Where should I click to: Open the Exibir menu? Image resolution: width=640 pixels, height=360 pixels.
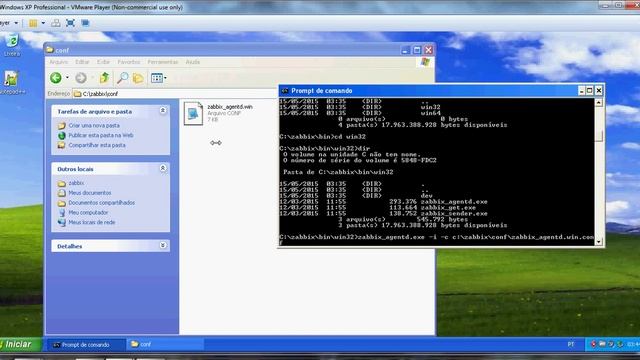pyautogui.click(x=103, y=62)
